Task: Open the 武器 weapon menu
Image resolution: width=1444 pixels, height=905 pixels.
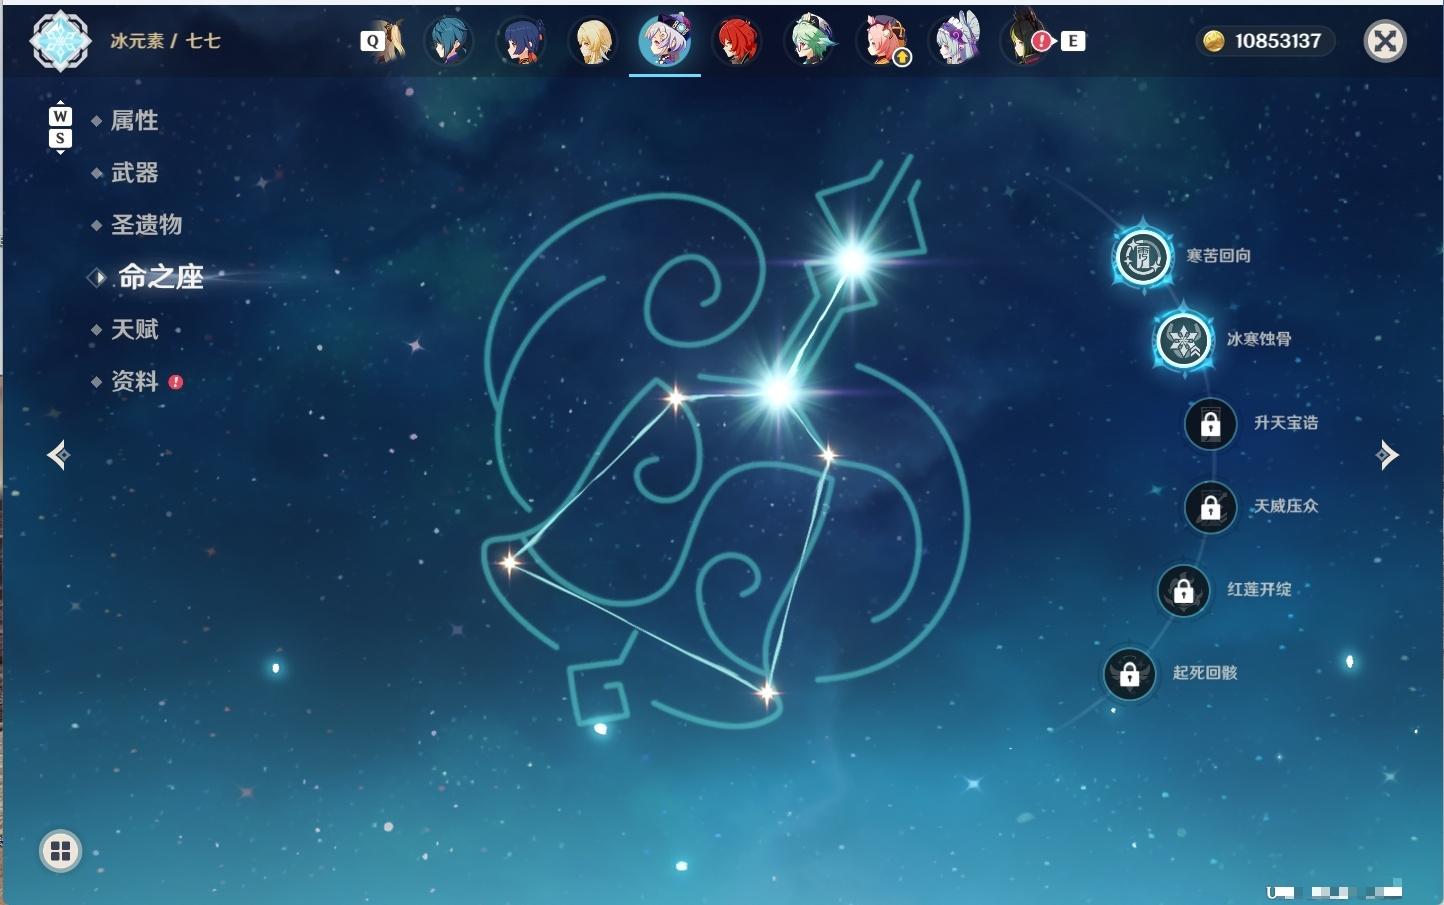Action: pyautogui.click(x=134, y=173)
